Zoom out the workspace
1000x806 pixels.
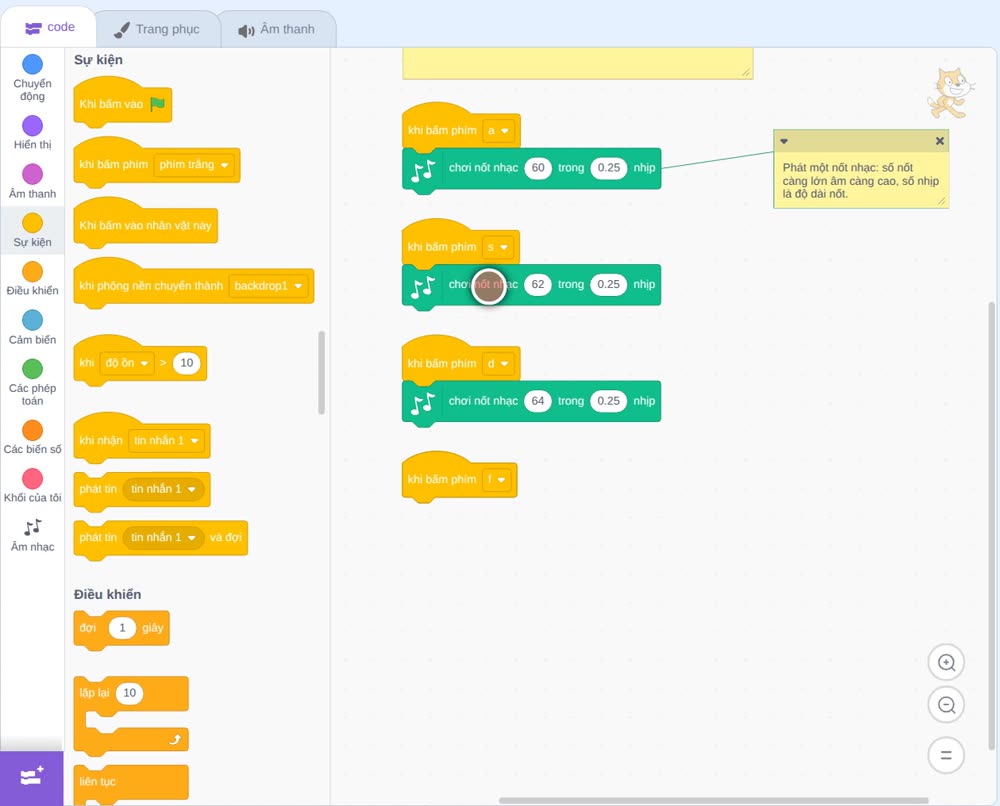pyautogui.click(x=946, y=705)
